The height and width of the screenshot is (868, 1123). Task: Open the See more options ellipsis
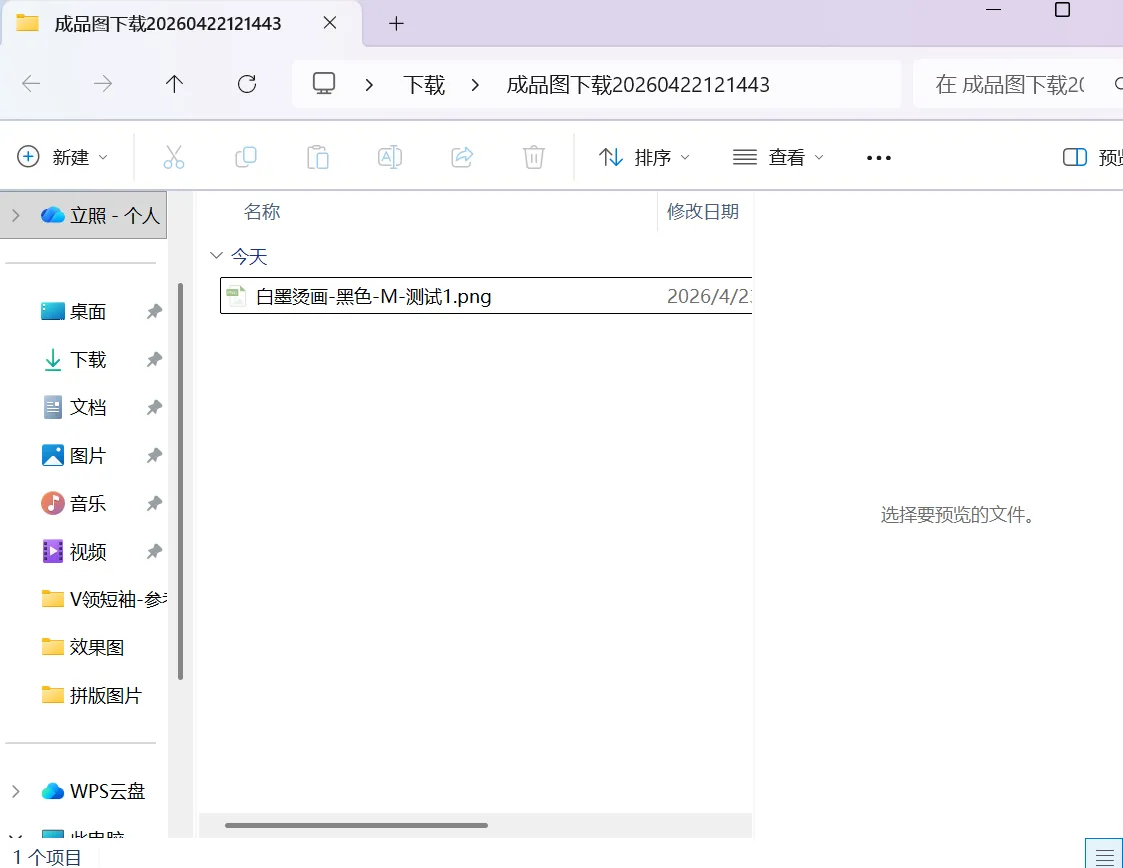coord(879,158)
